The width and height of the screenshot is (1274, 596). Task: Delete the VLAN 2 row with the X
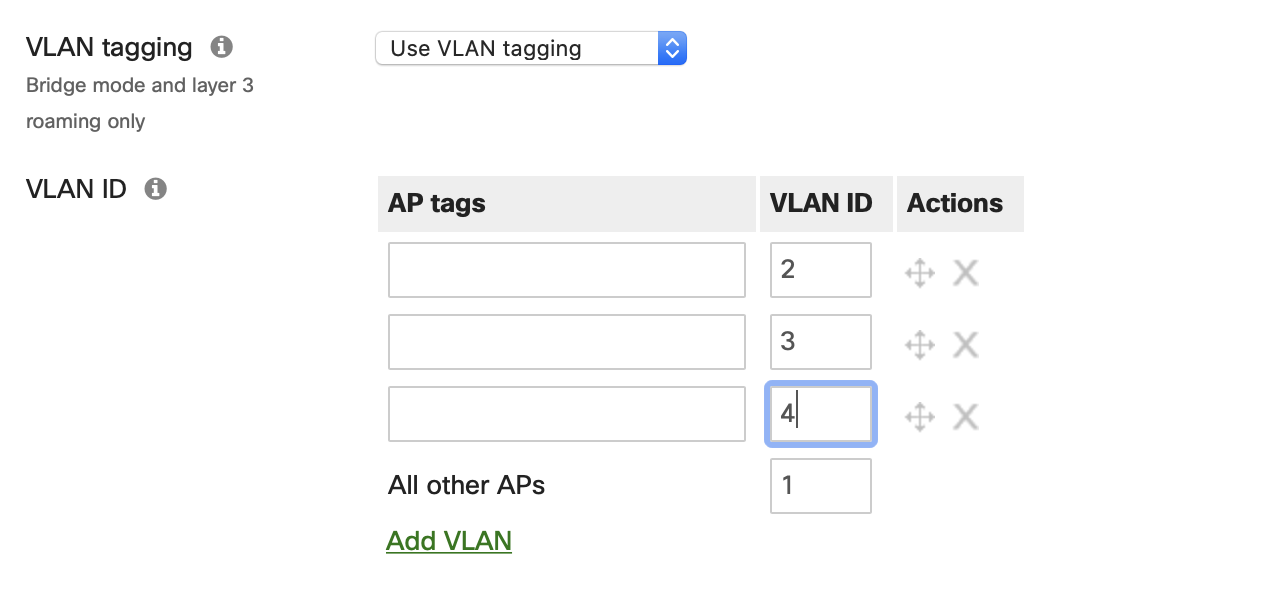[x=964, y=272]
